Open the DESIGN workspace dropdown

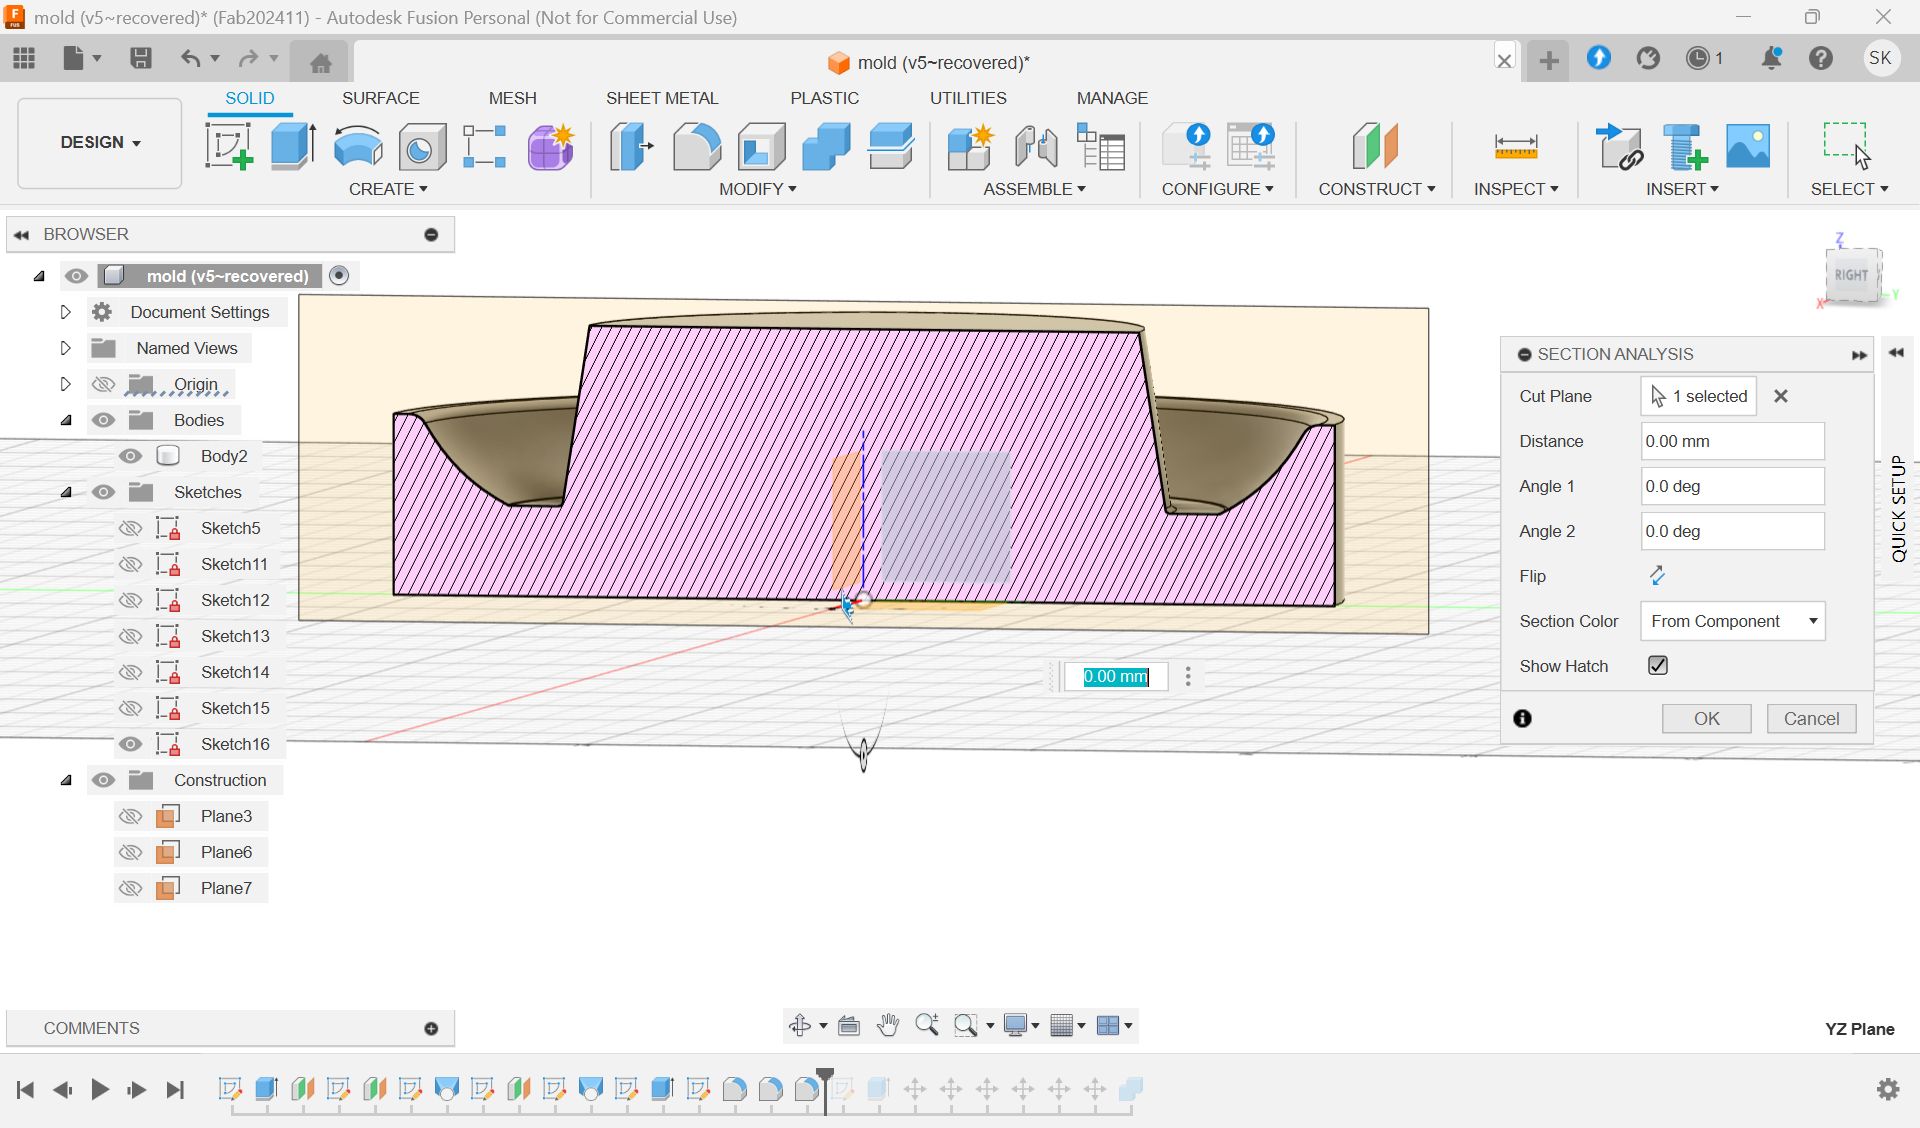click(100, 143)
